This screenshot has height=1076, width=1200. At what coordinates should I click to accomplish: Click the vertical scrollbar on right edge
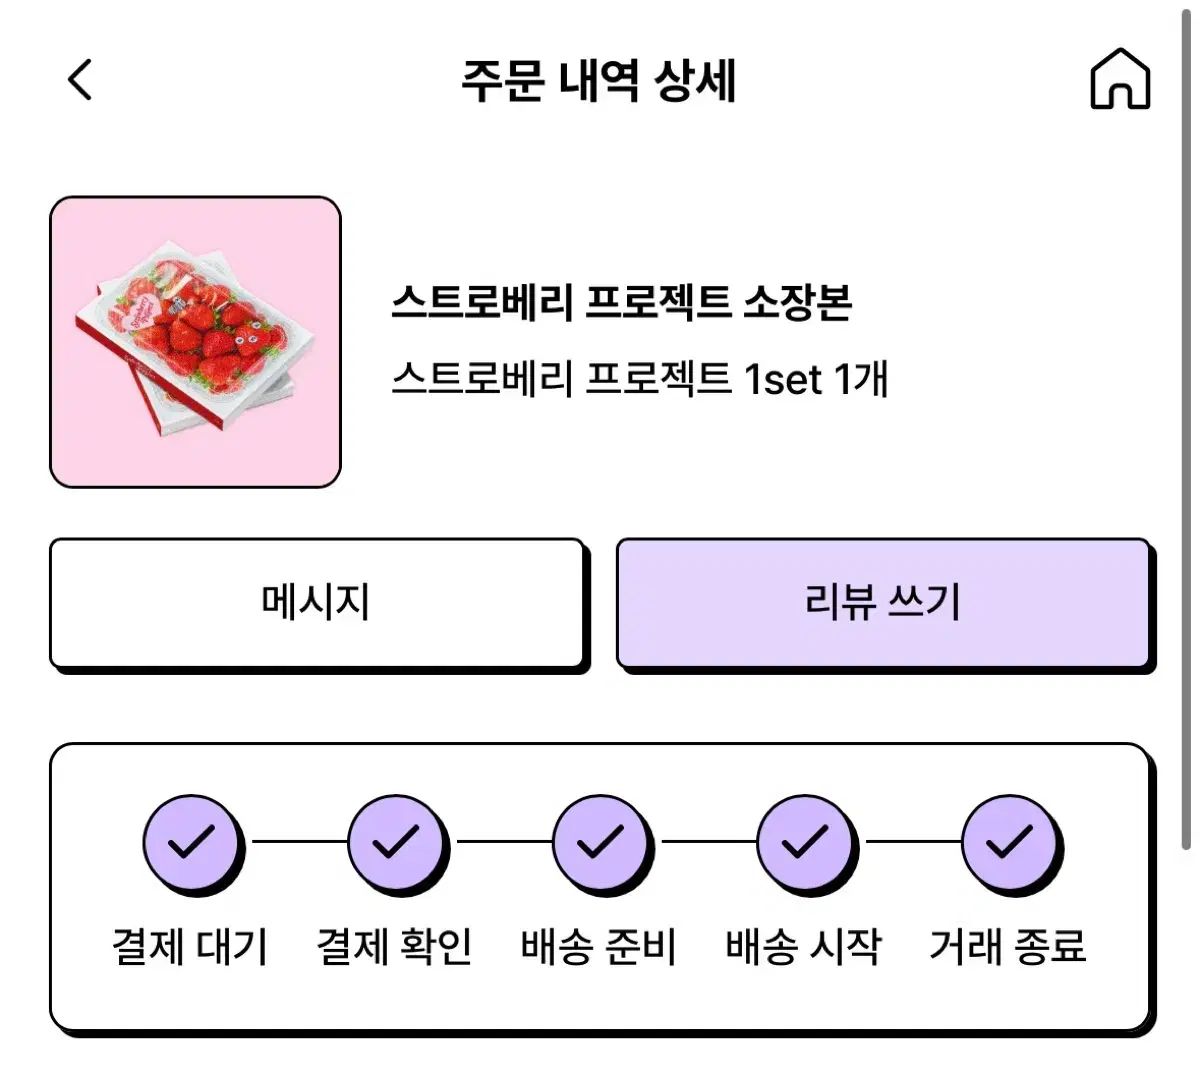click(1186, 430)
